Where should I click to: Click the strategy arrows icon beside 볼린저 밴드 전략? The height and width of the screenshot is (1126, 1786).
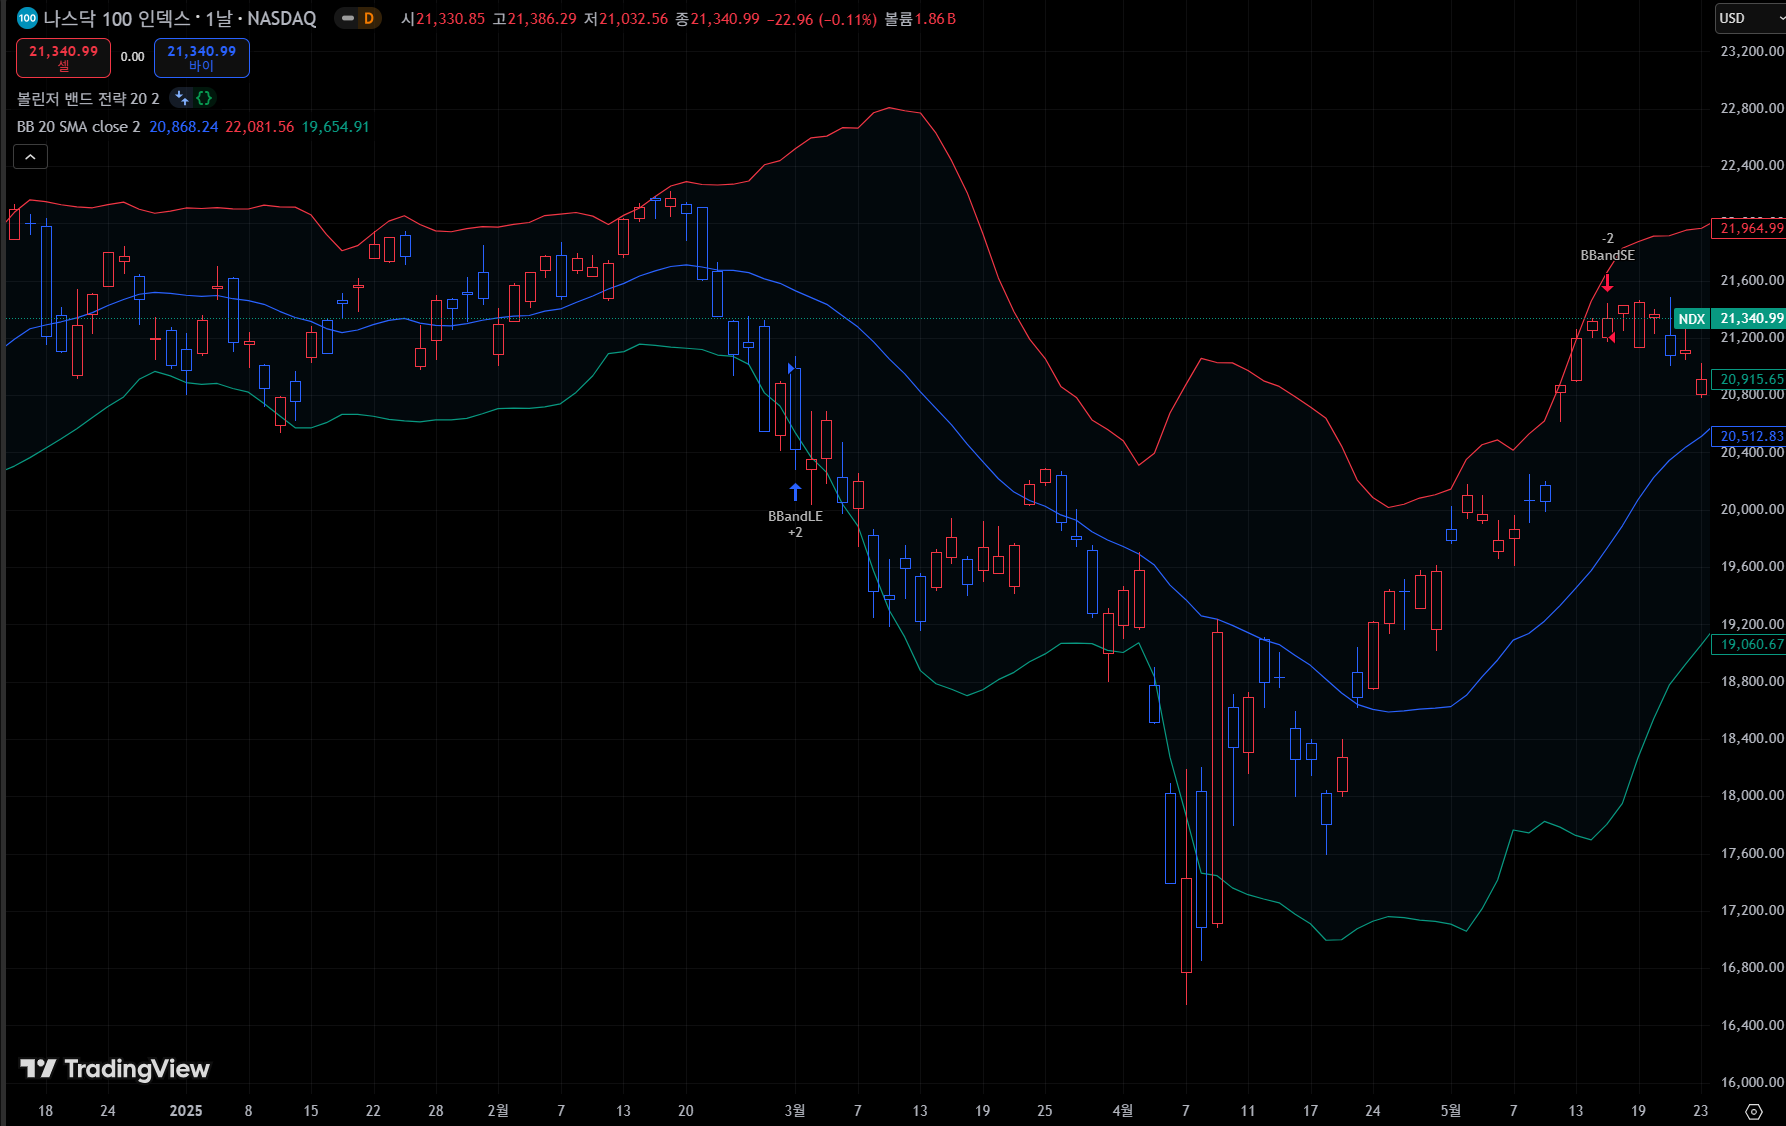pyautogui.click(x=181, y=98)
